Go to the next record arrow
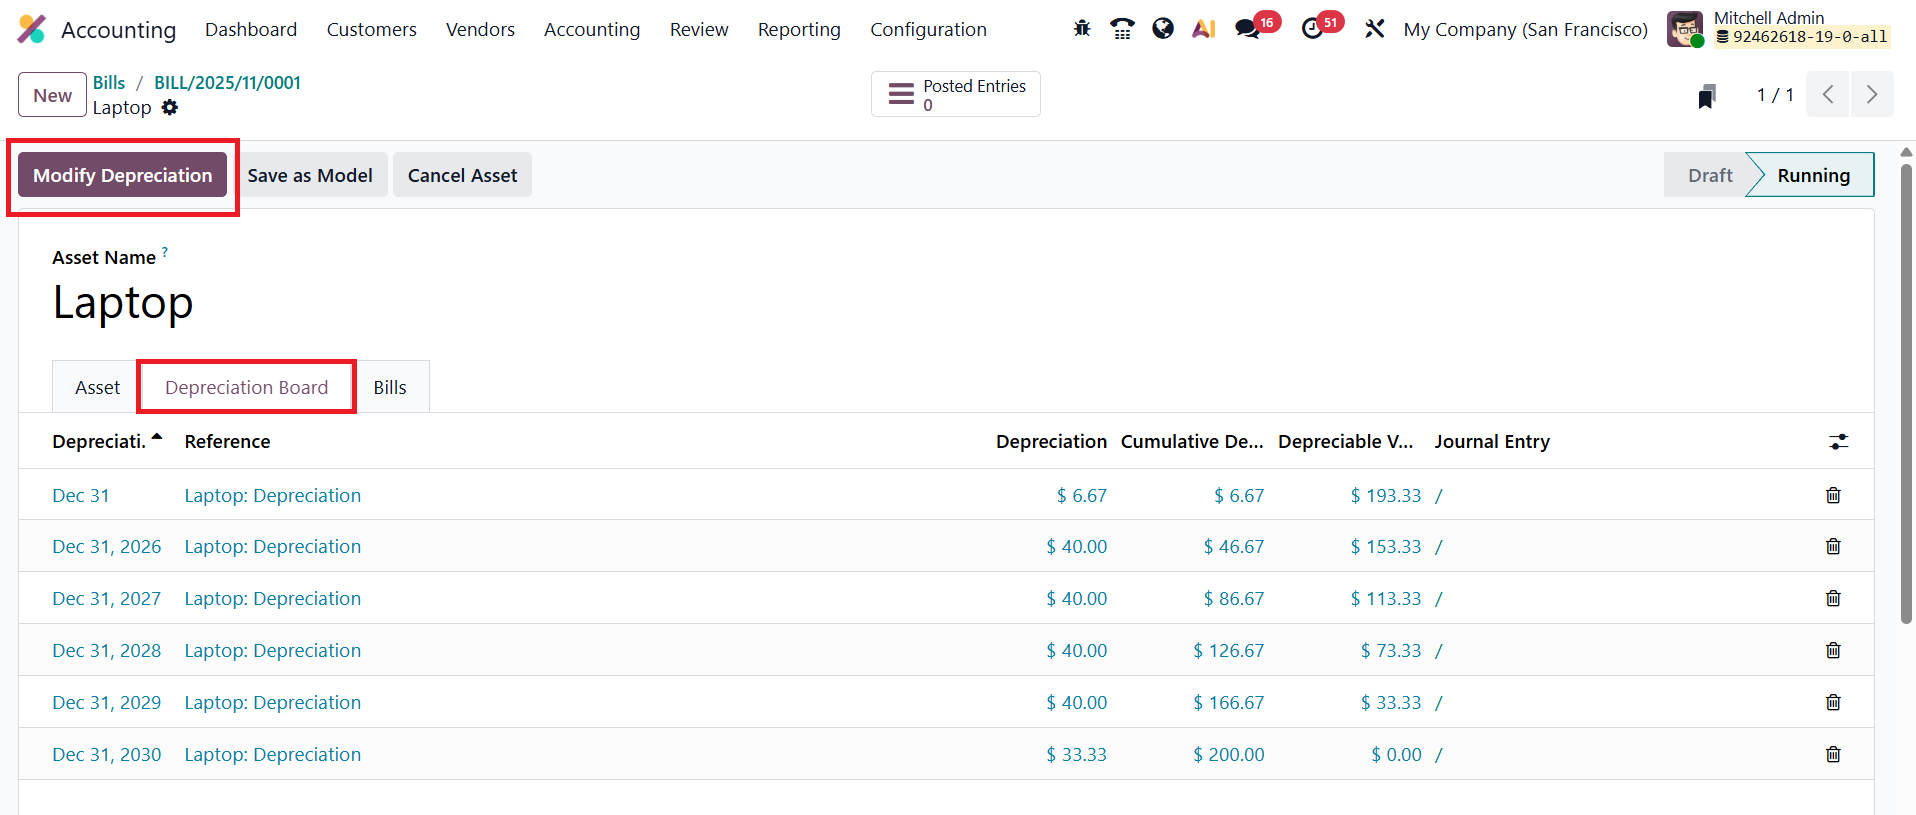The height and width of the screenshot is (815, 1916). [x=1871, y=95]
